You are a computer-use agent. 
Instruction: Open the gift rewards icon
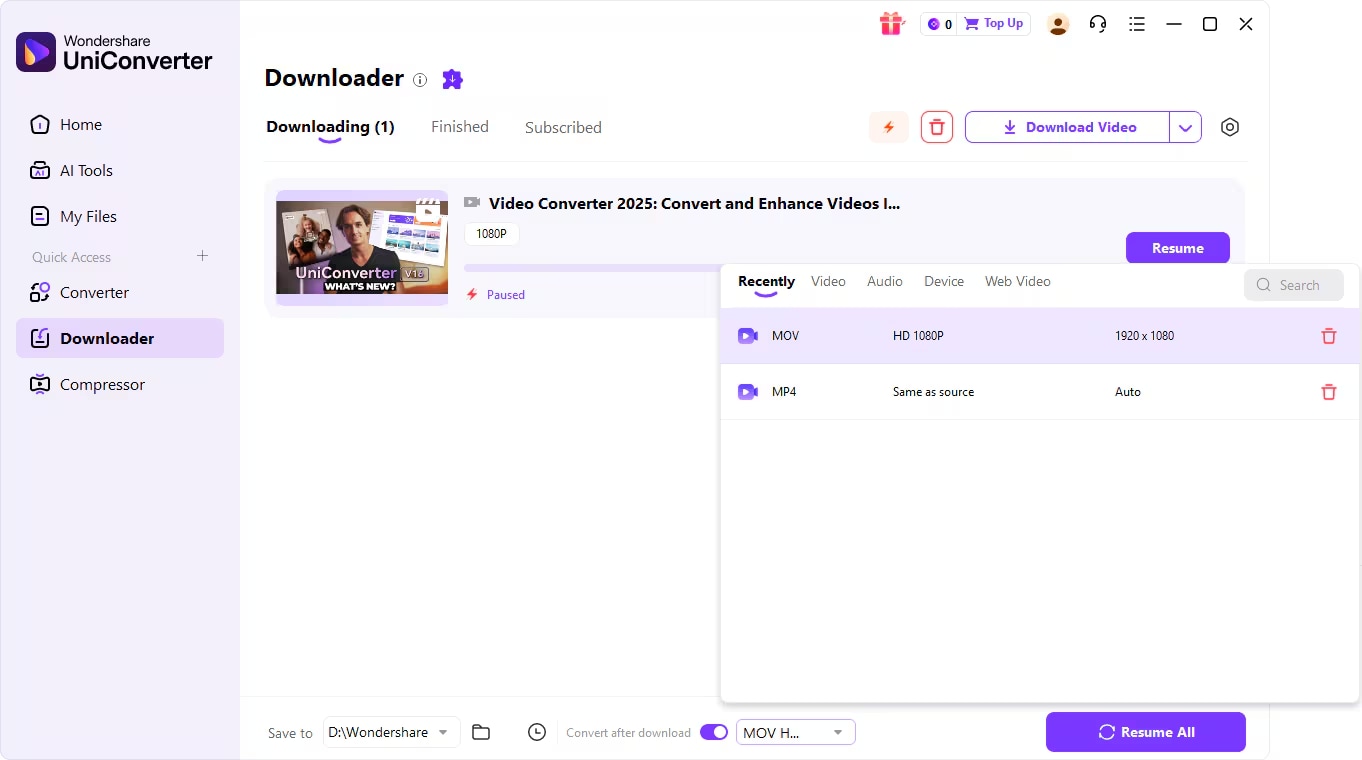pyautogui.click(x=891, y=24)
